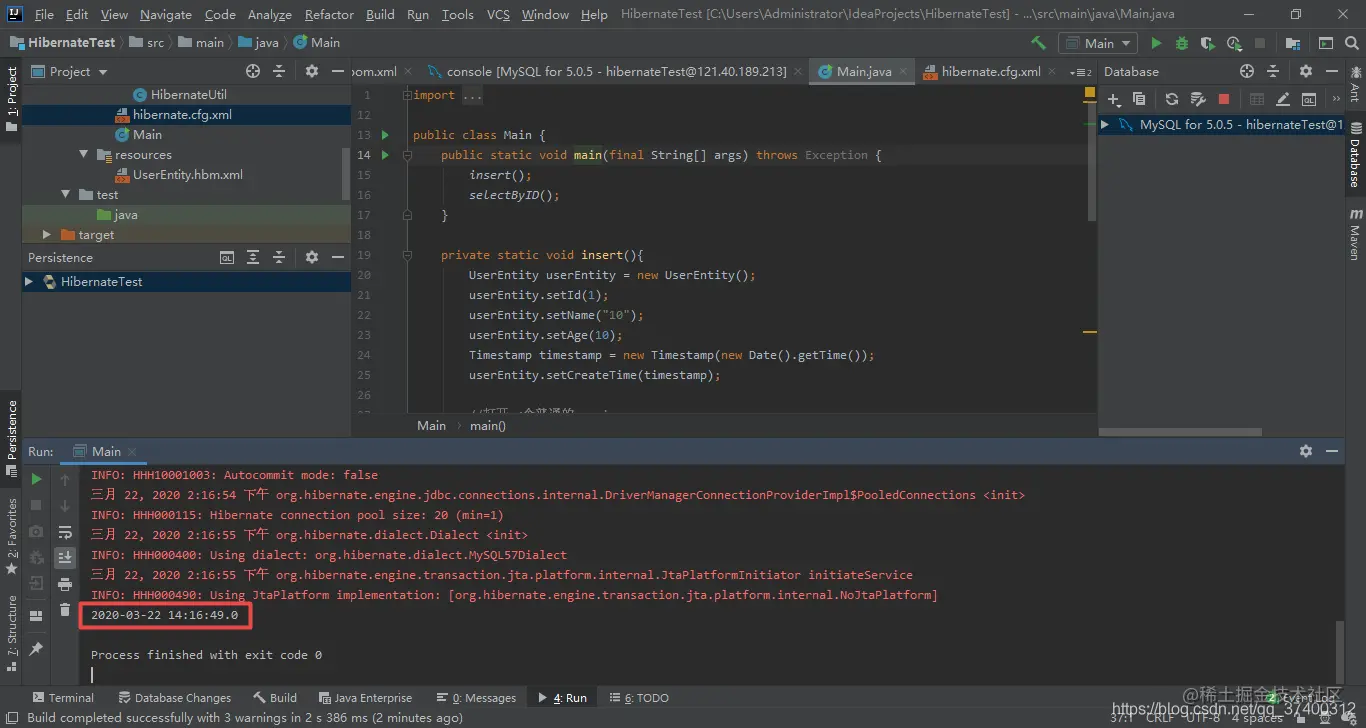Toggle the Ant side tool window
Screen dimensions: 1366x728
pos(1356,85)
